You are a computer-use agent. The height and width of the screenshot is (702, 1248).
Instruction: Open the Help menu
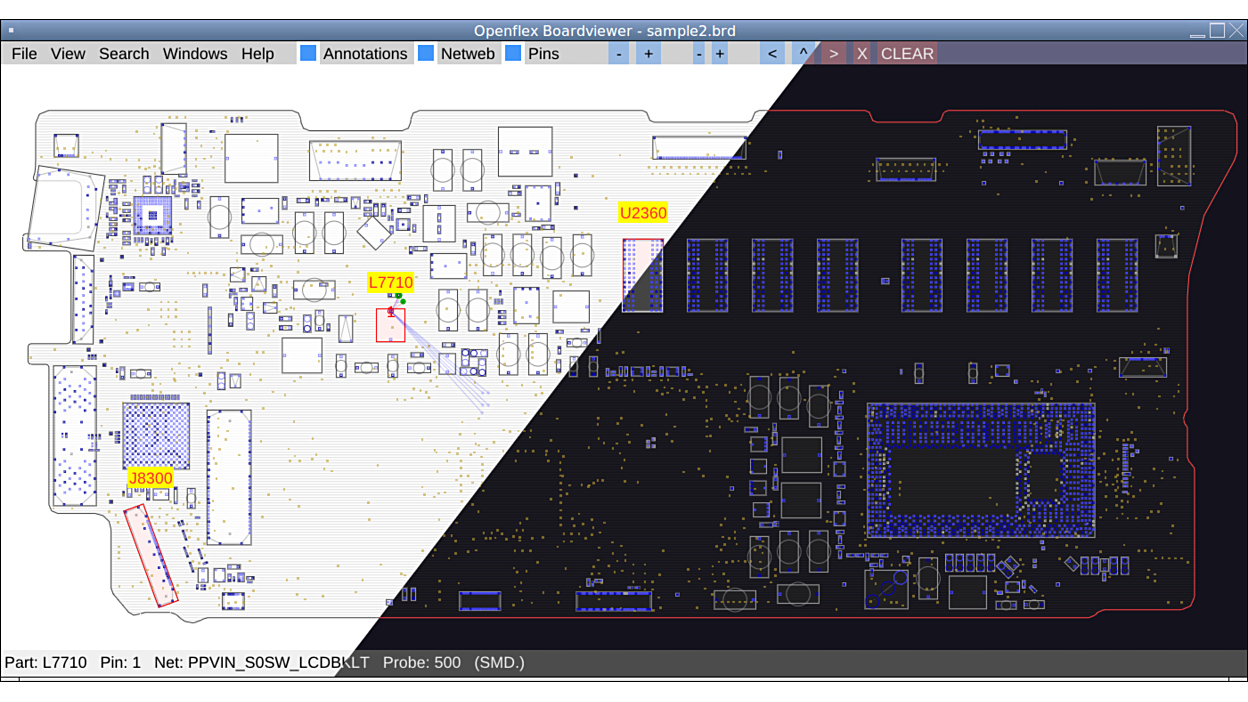coord(257,54)
